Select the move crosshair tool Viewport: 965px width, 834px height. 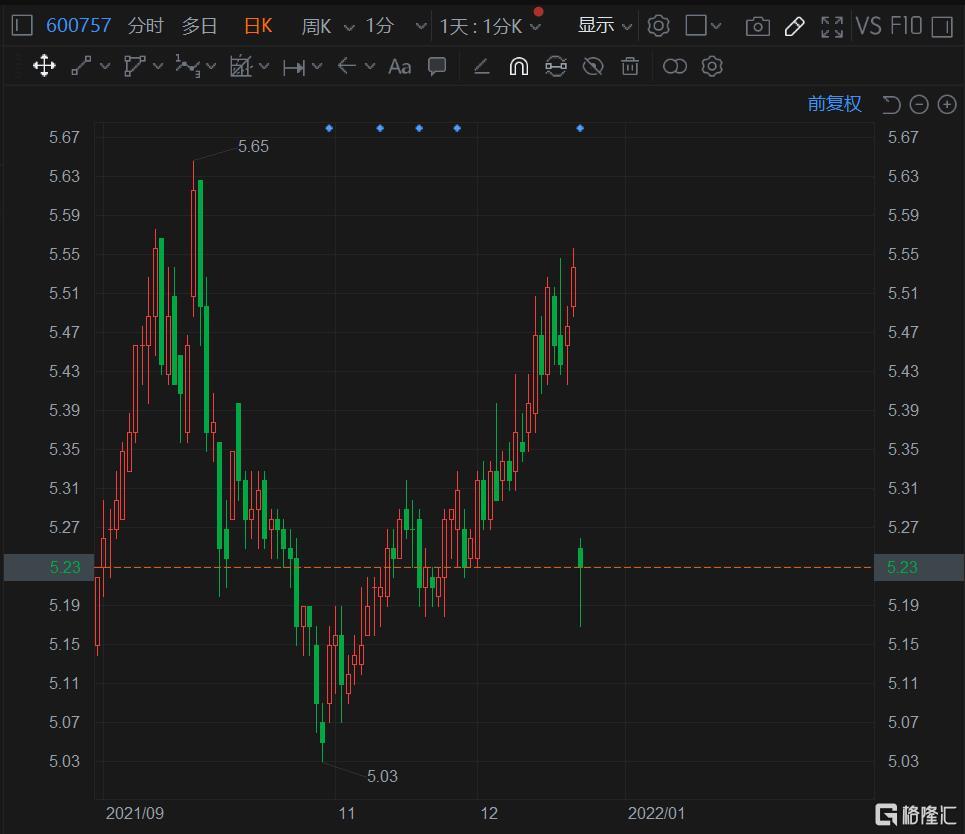click(x=44, y=65)
